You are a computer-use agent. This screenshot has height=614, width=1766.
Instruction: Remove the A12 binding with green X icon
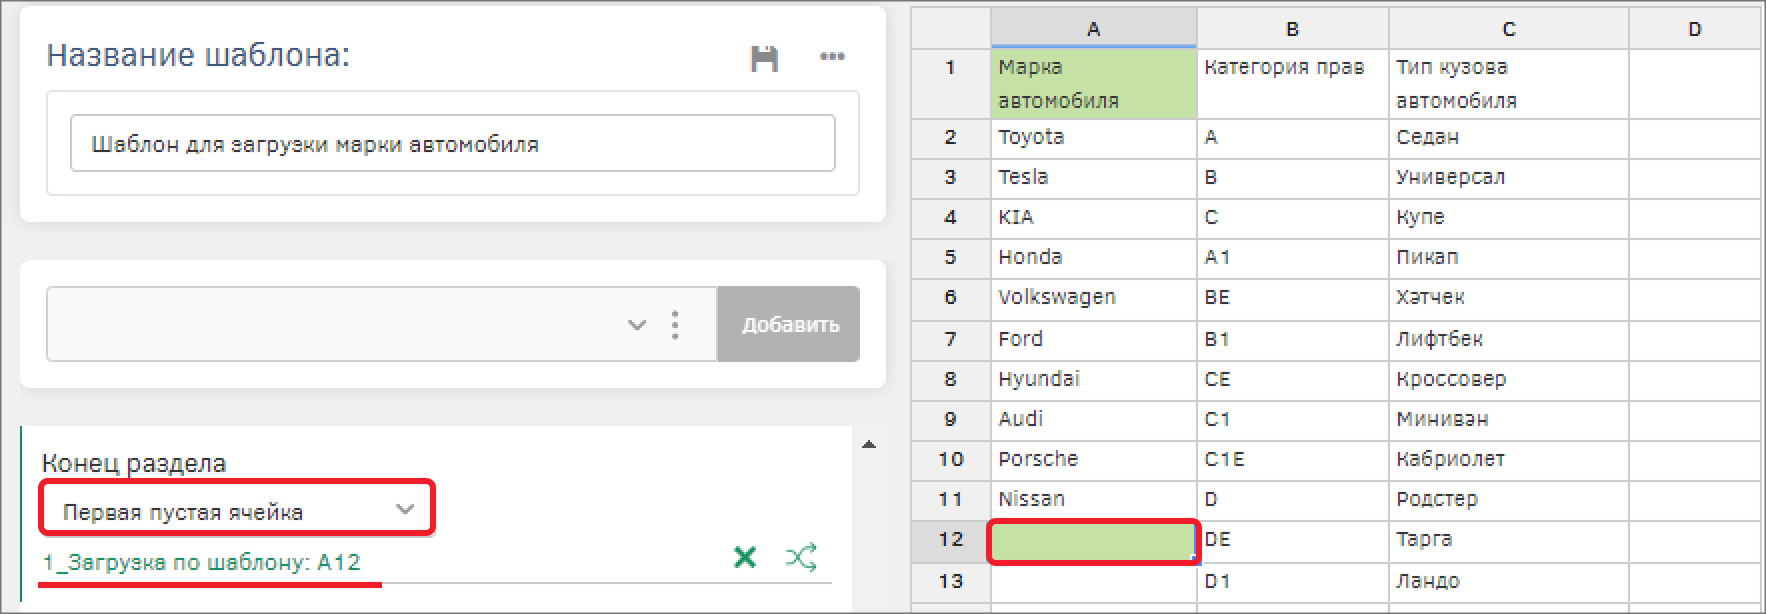(745, 558)
